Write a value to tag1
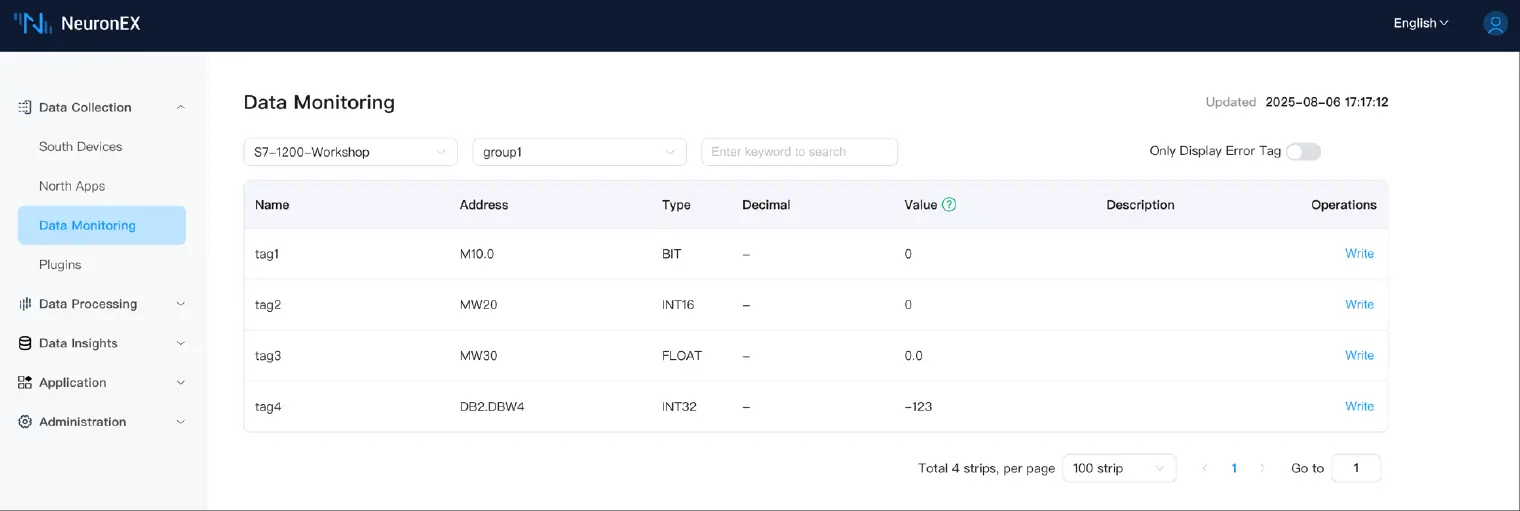 [1359, 254]
